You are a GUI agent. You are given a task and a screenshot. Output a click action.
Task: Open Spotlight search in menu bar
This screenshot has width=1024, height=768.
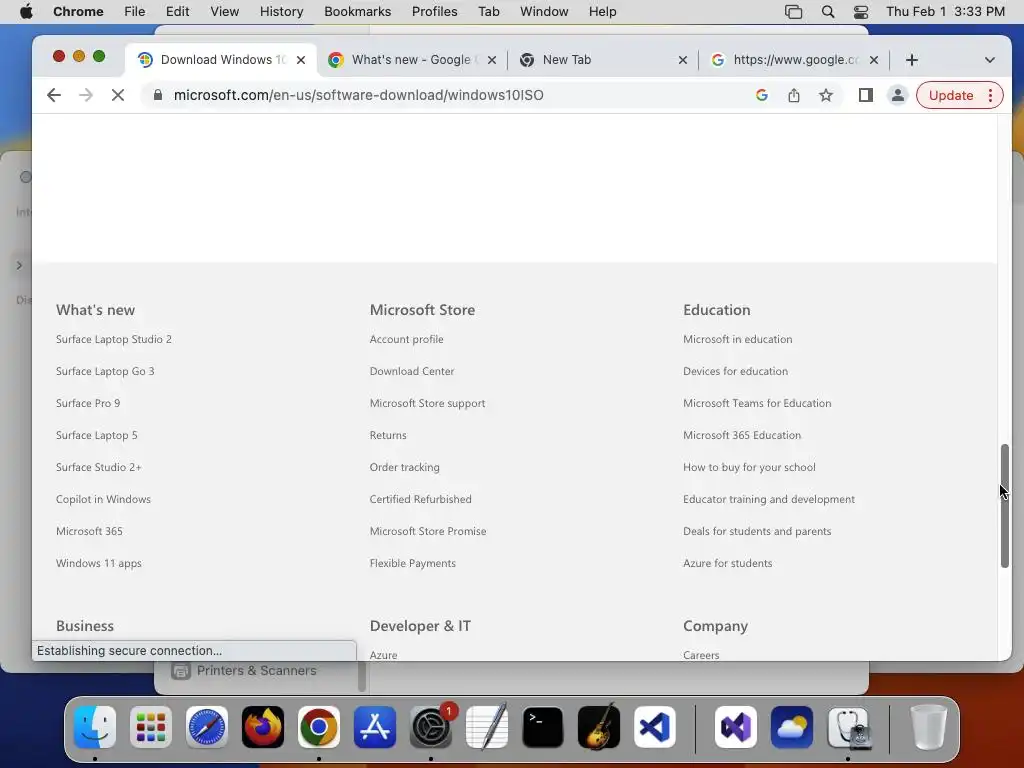828,12
